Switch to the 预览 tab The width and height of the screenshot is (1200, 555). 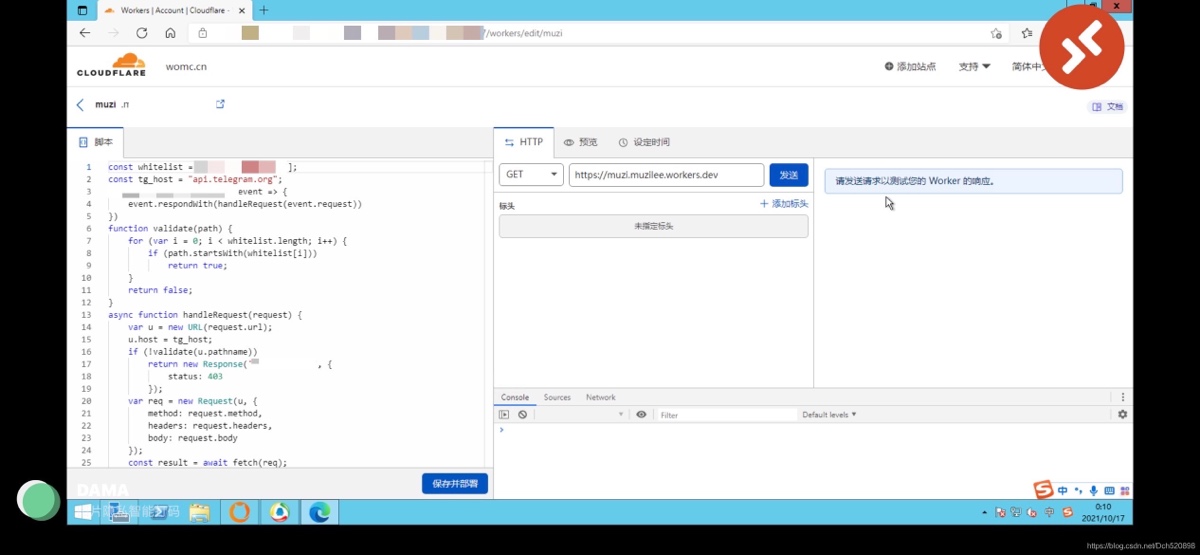click(x=580, y=142)
